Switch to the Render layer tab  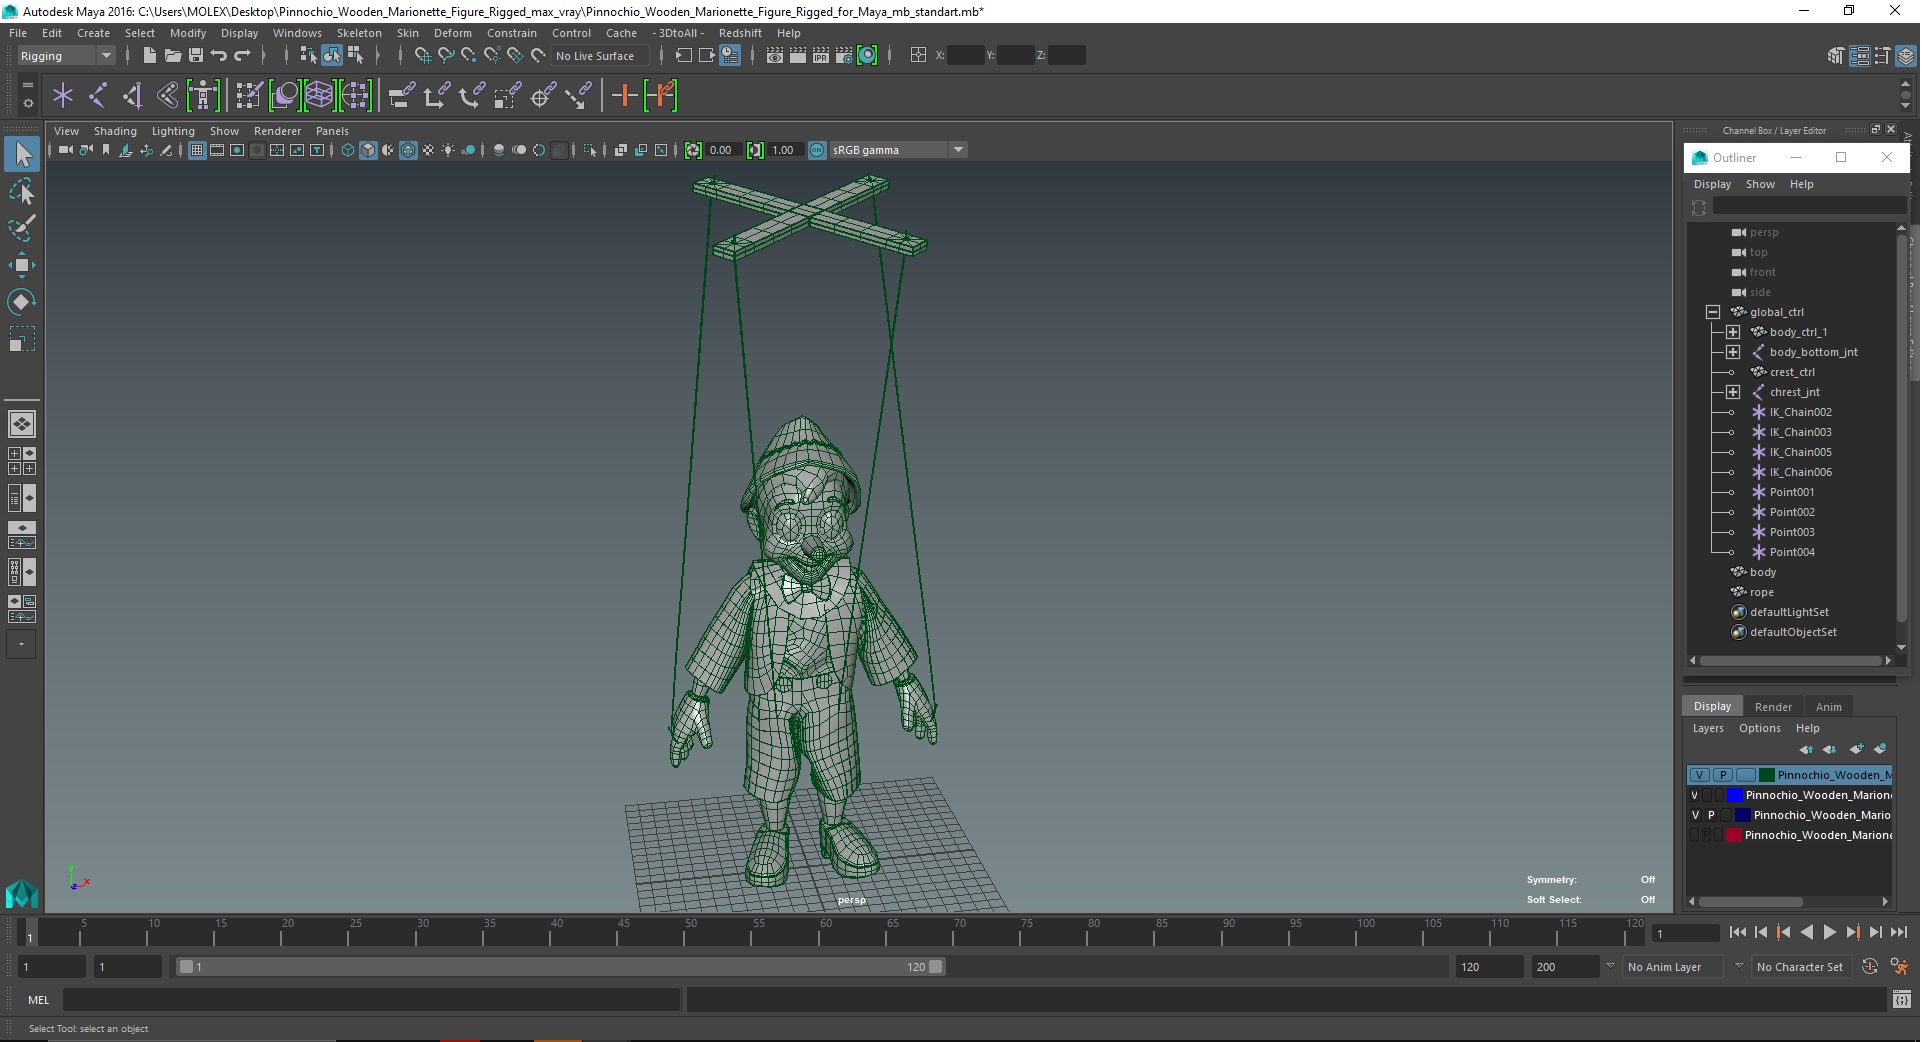[x=1773, y=707]
